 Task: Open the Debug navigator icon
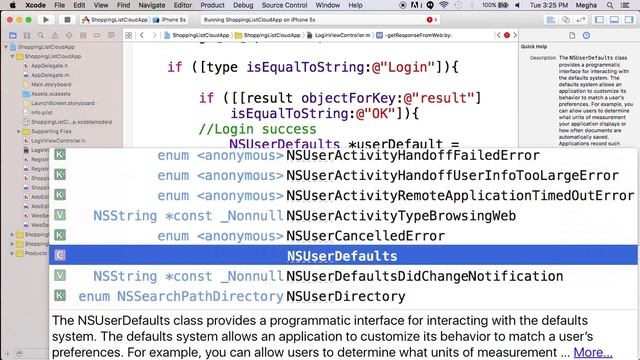pos(83,36)
